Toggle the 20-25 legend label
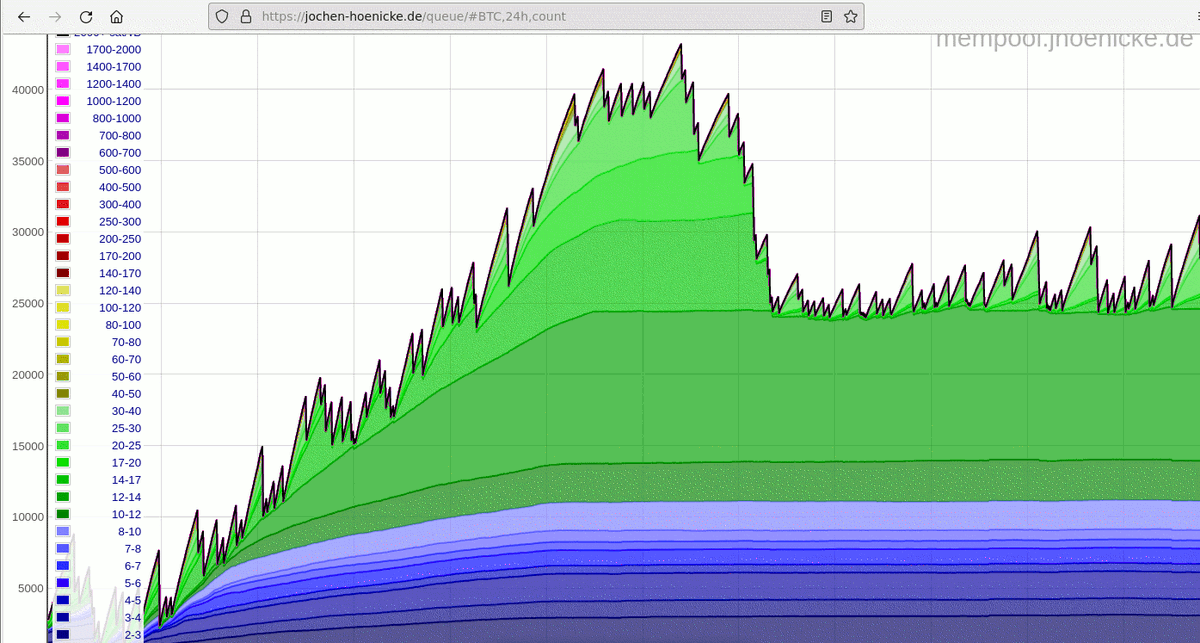The image size is (1200, 643). (x=126, y=445)
